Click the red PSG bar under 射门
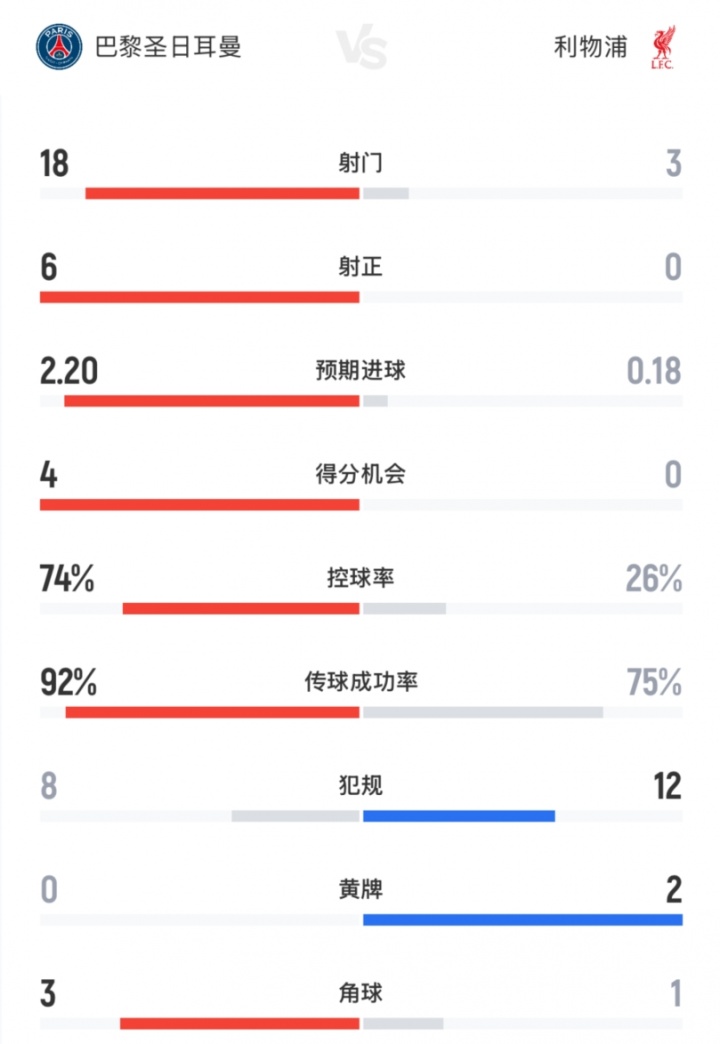The height and width of the screenshot is (1044, 720). coord(222,193)
